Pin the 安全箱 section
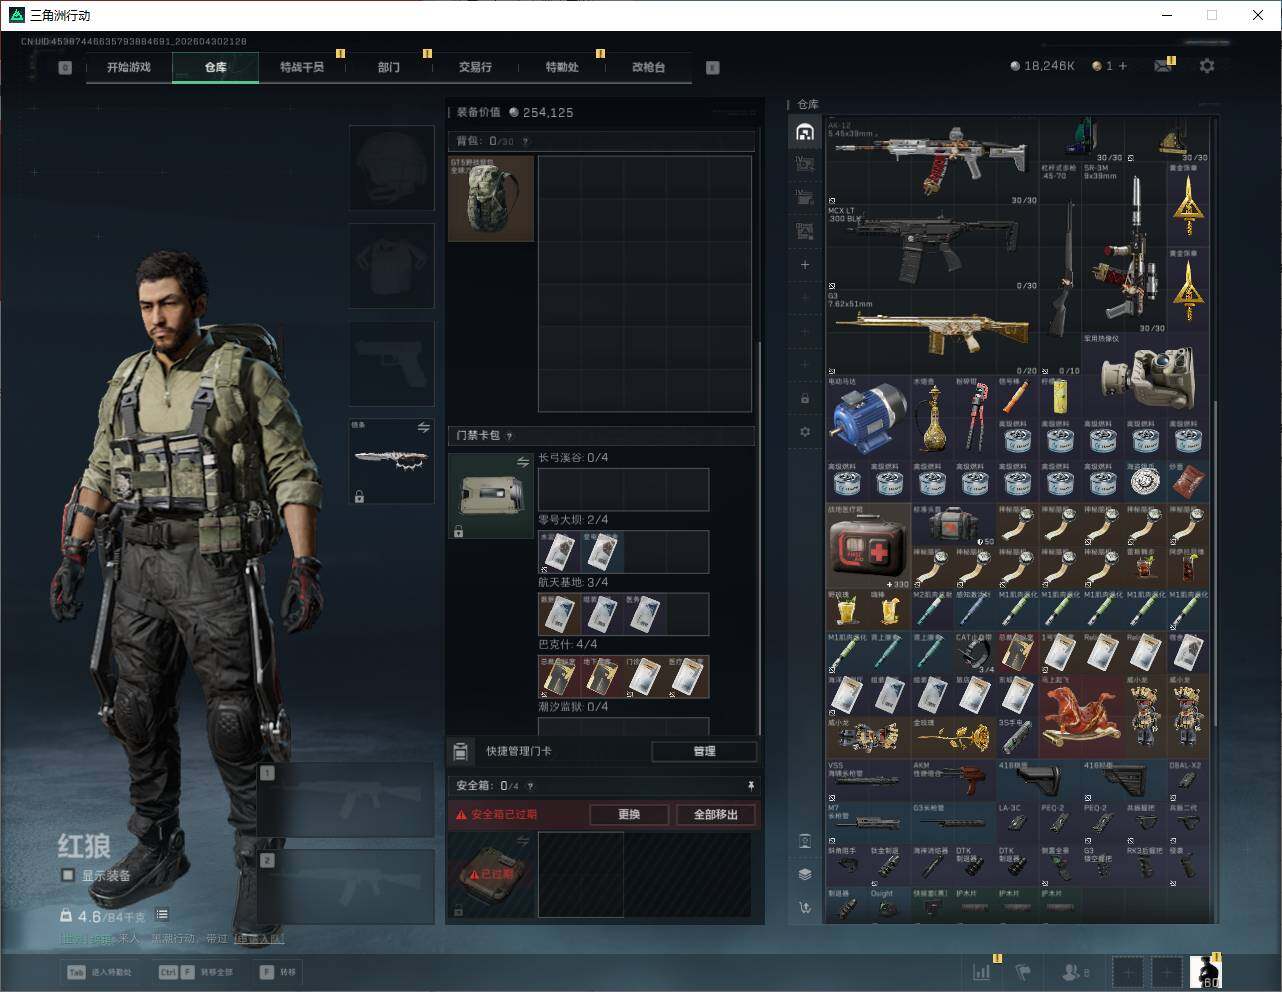Image resolution: width=1282 pixels, height=992 pixels. tap(751, 786)
